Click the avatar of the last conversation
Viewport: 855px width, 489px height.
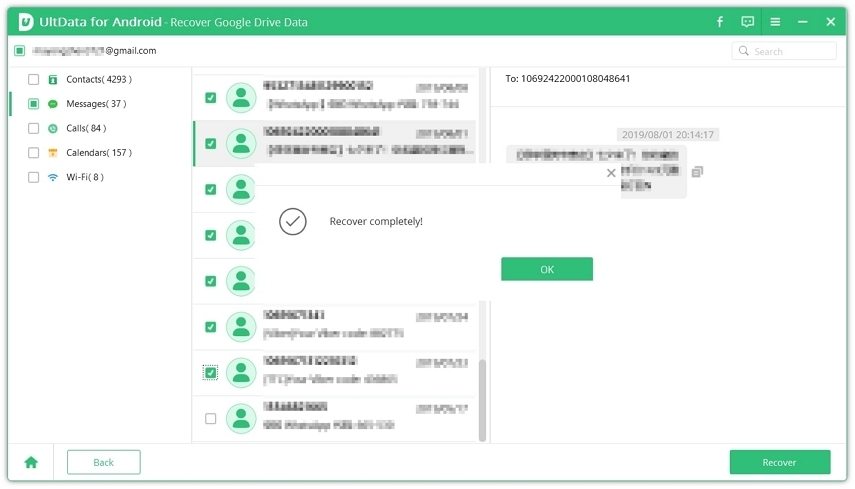(x=241, y=419)
